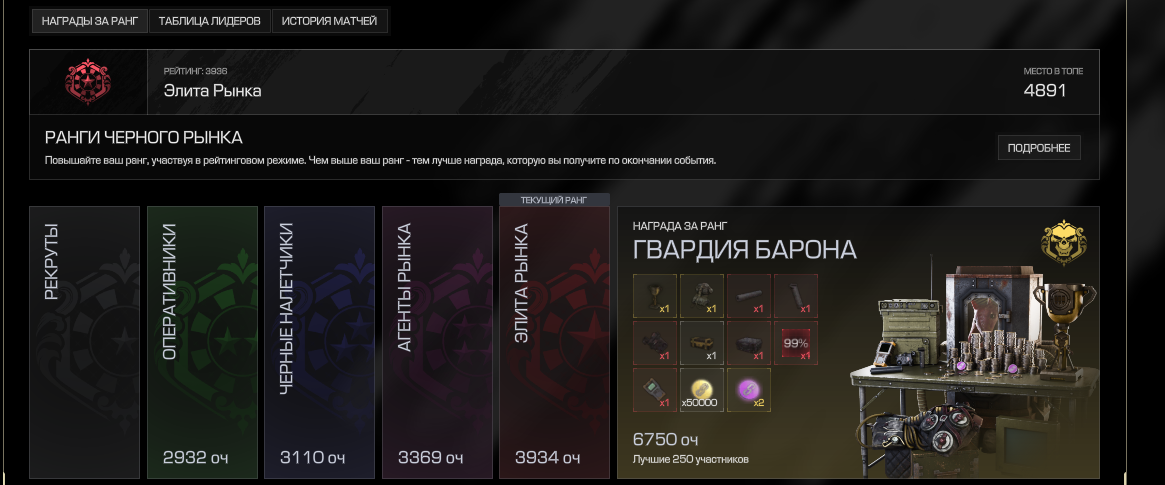1165x485 pixels.
Task: Select the green Оперативники rank card
Action: click(202, 342)
